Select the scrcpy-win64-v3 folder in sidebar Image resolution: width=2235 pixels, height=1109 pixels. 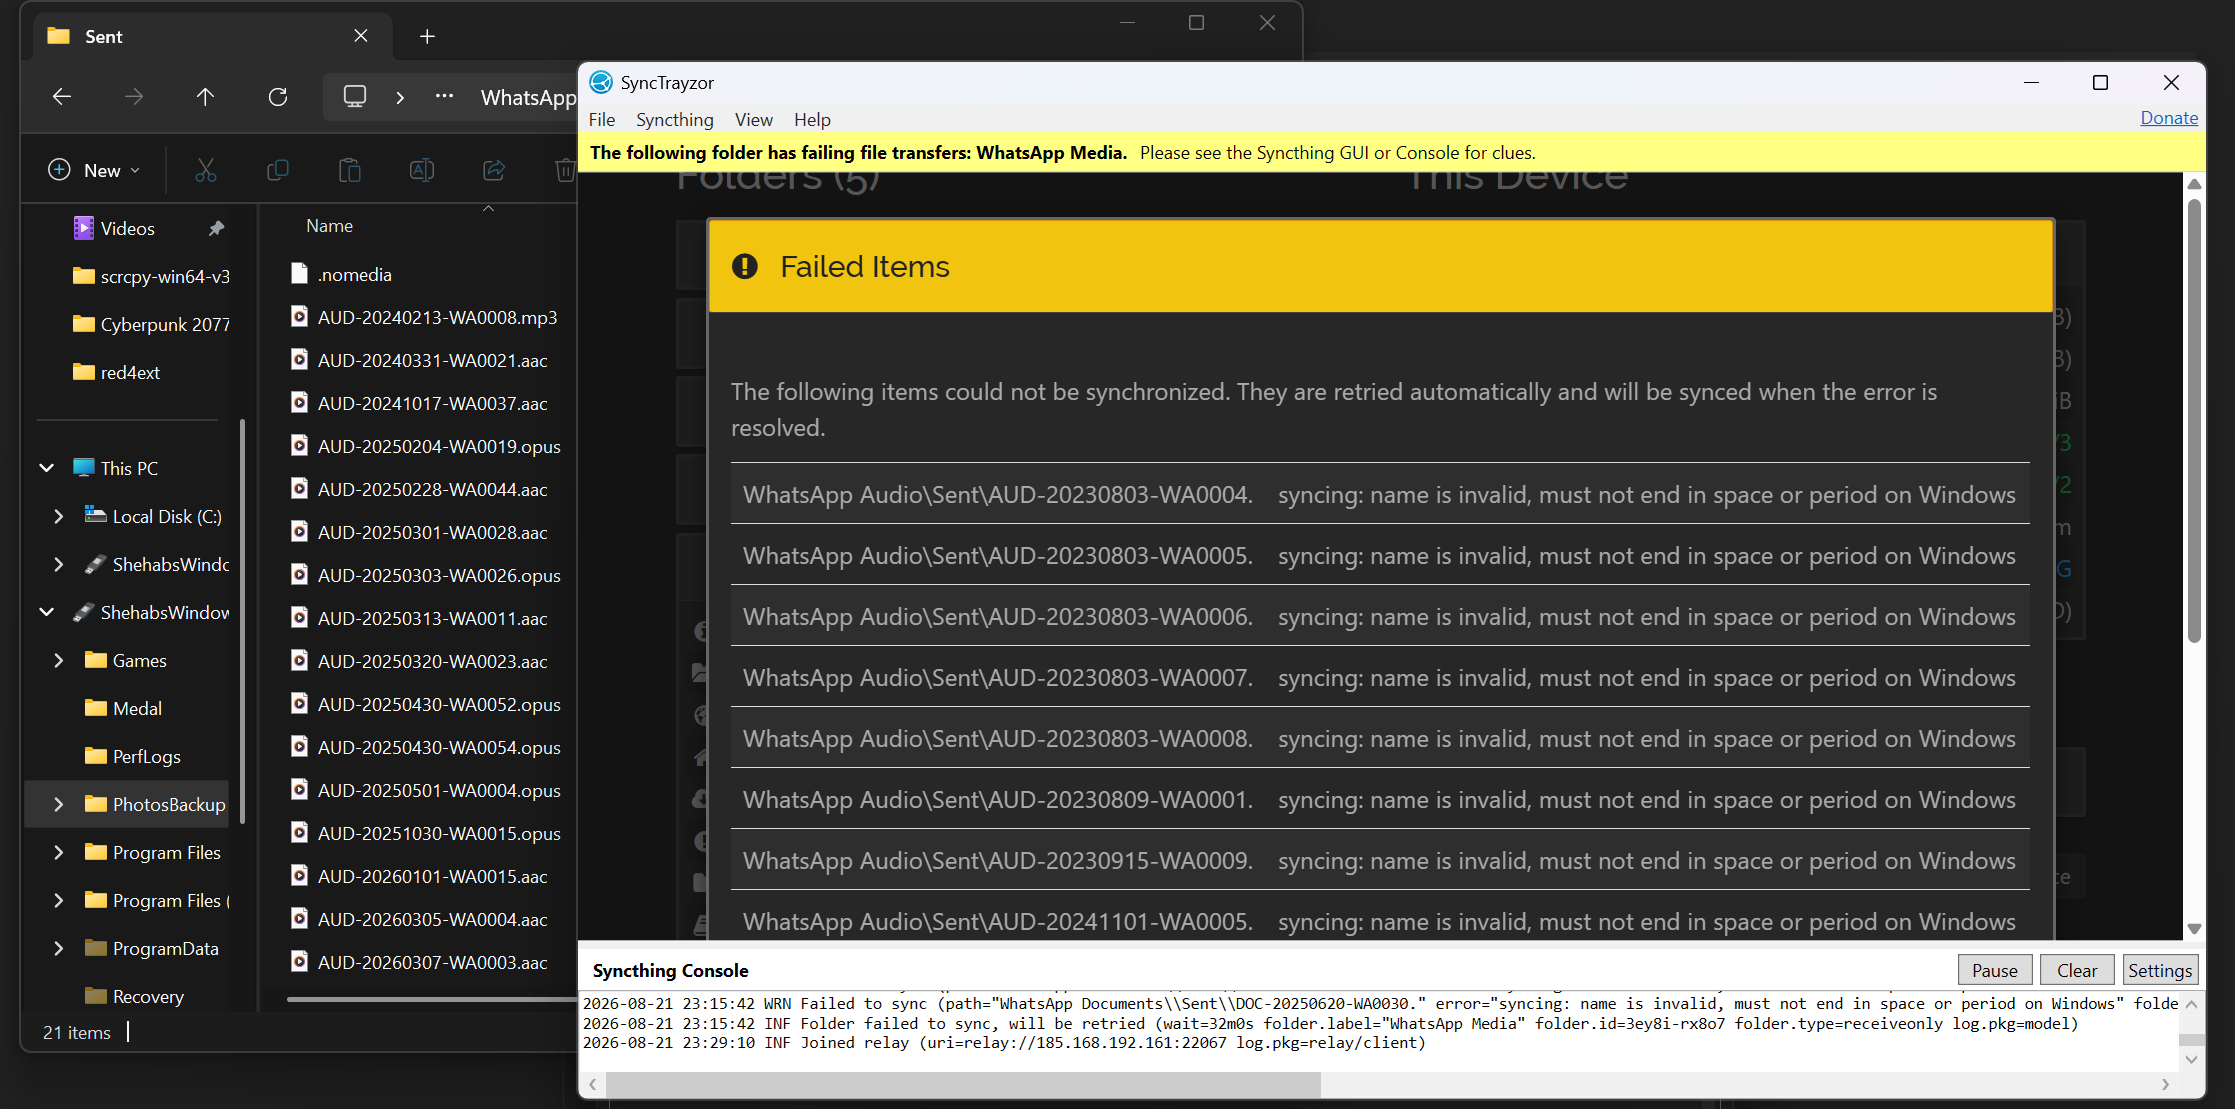click(152, 276)
